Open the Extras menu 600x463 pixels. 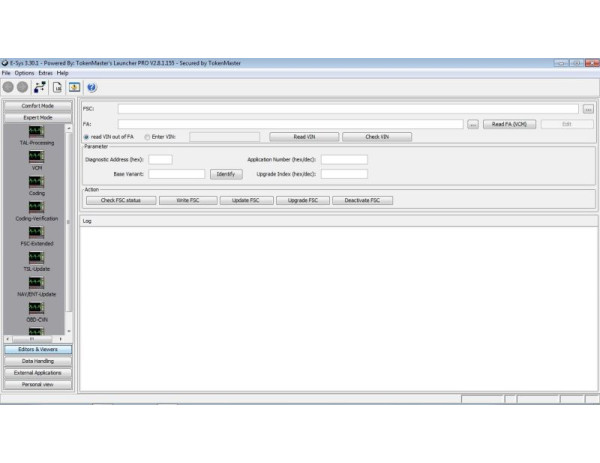pyautogui.click(x=45, y=73)
